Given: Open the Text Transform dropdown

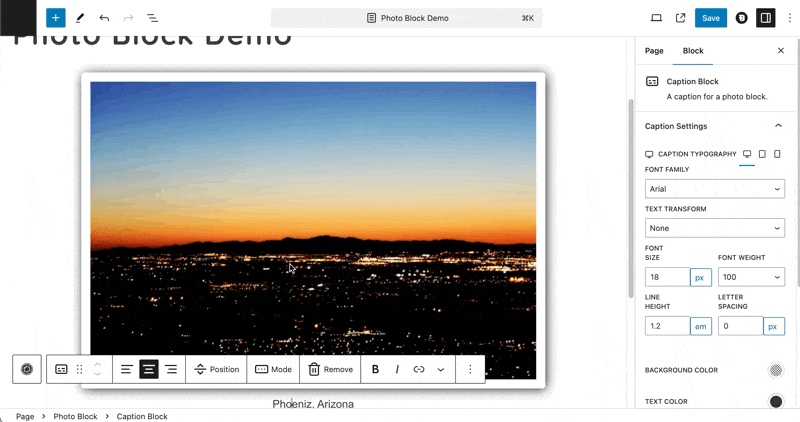Looking at the screenshot, I should (x=714, y=228).
